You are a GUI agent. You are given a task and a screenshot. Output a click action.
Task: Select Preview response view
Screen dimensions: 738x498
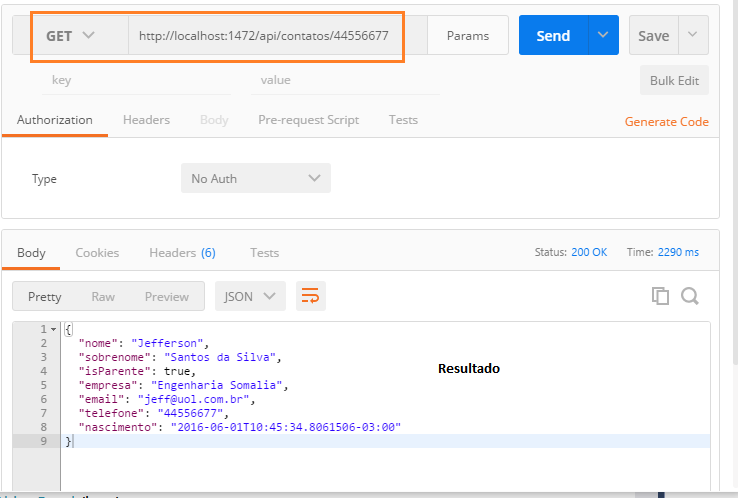(x=167, y=297)
